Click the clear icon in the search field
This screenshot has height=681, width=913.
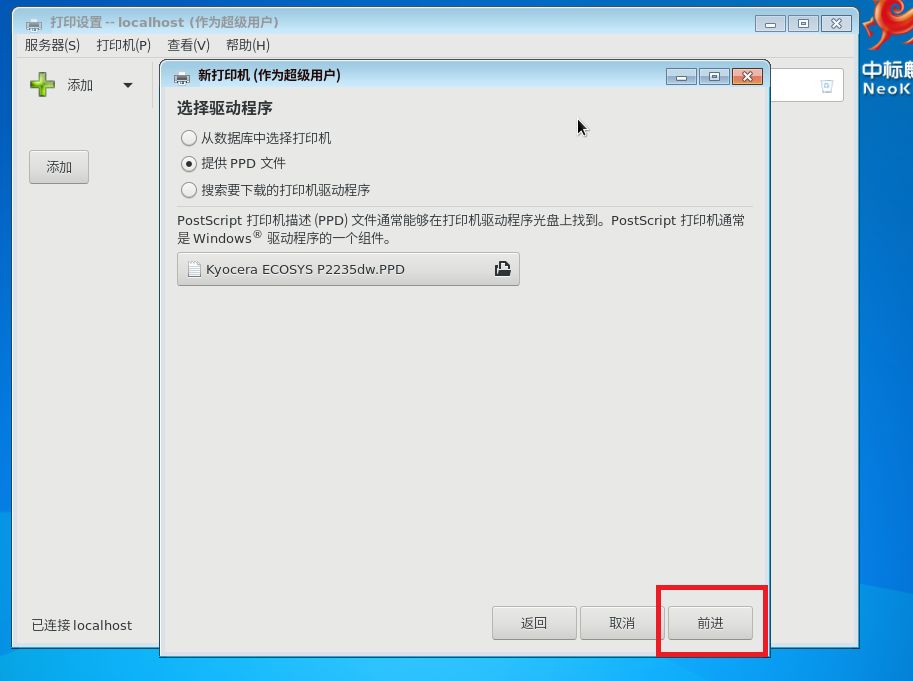[826, 87]
